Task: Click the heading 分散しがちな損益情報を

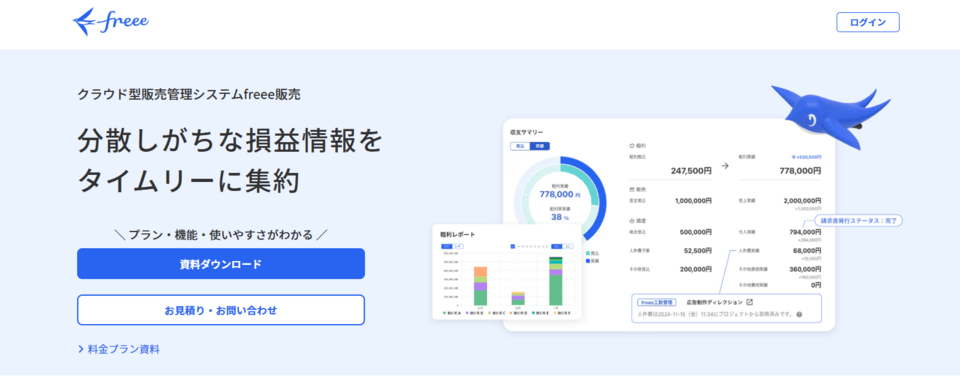Action: [230, 142]
